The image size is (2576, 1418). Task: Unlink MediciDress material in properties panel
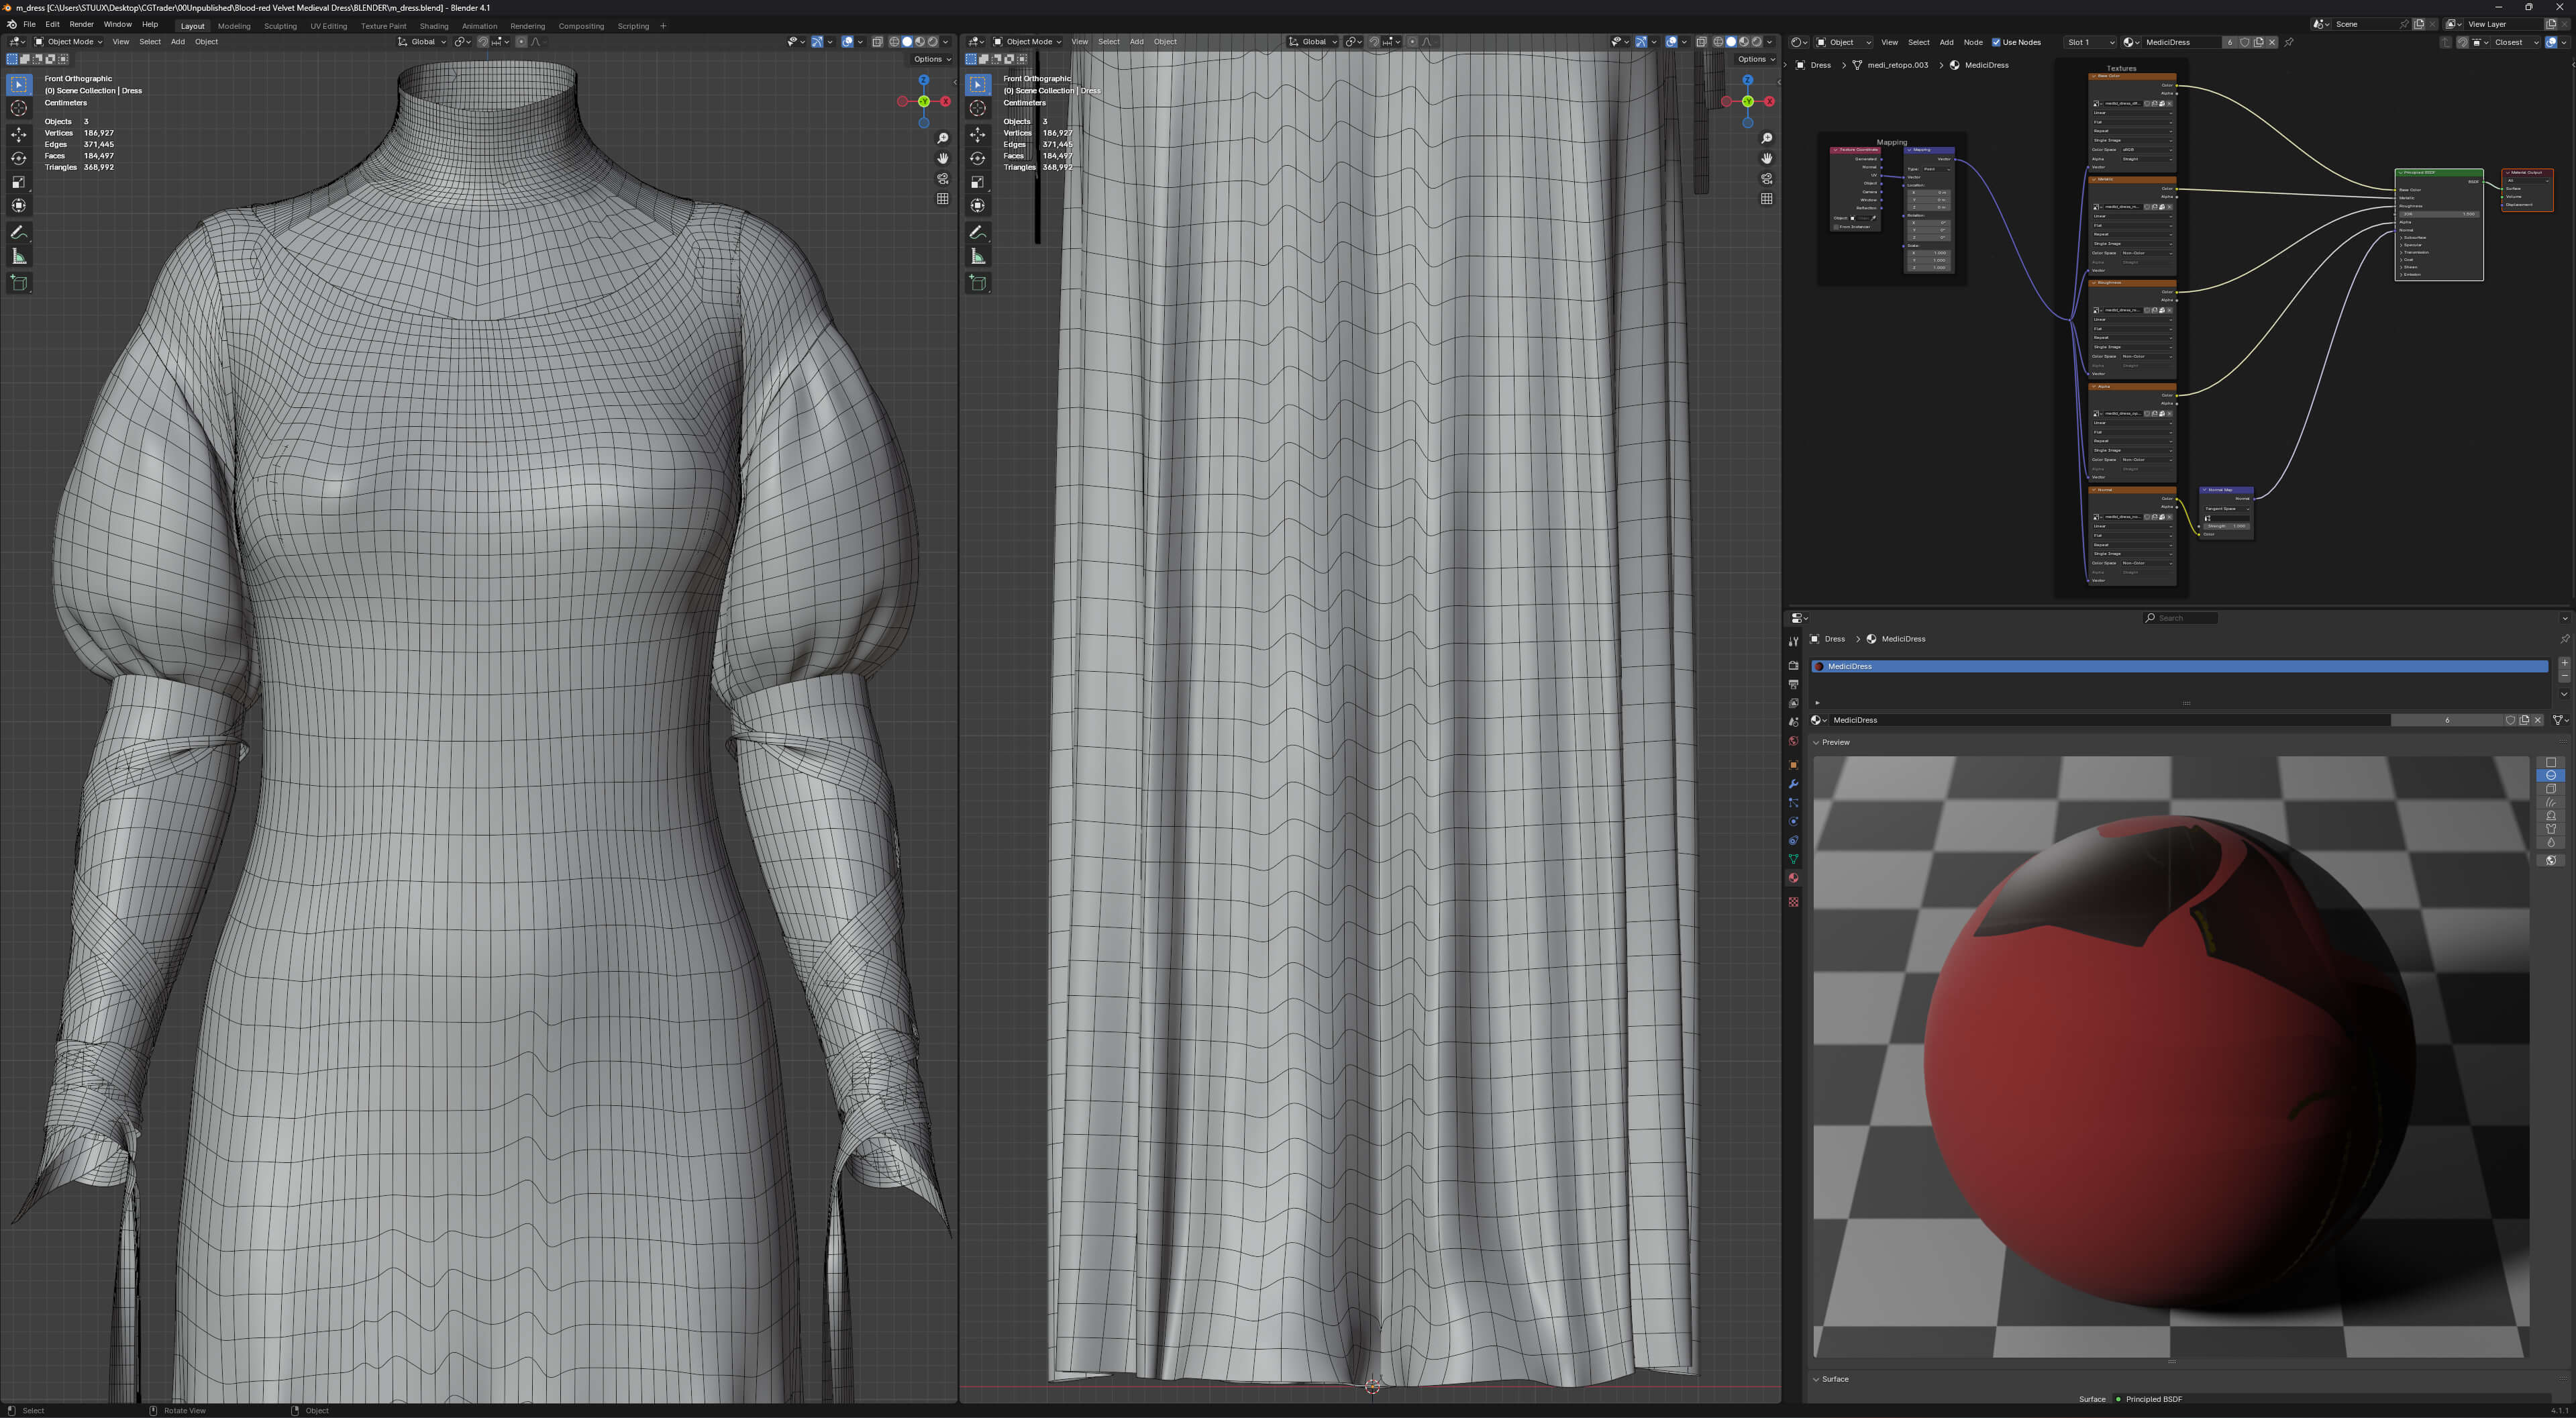2537,720
